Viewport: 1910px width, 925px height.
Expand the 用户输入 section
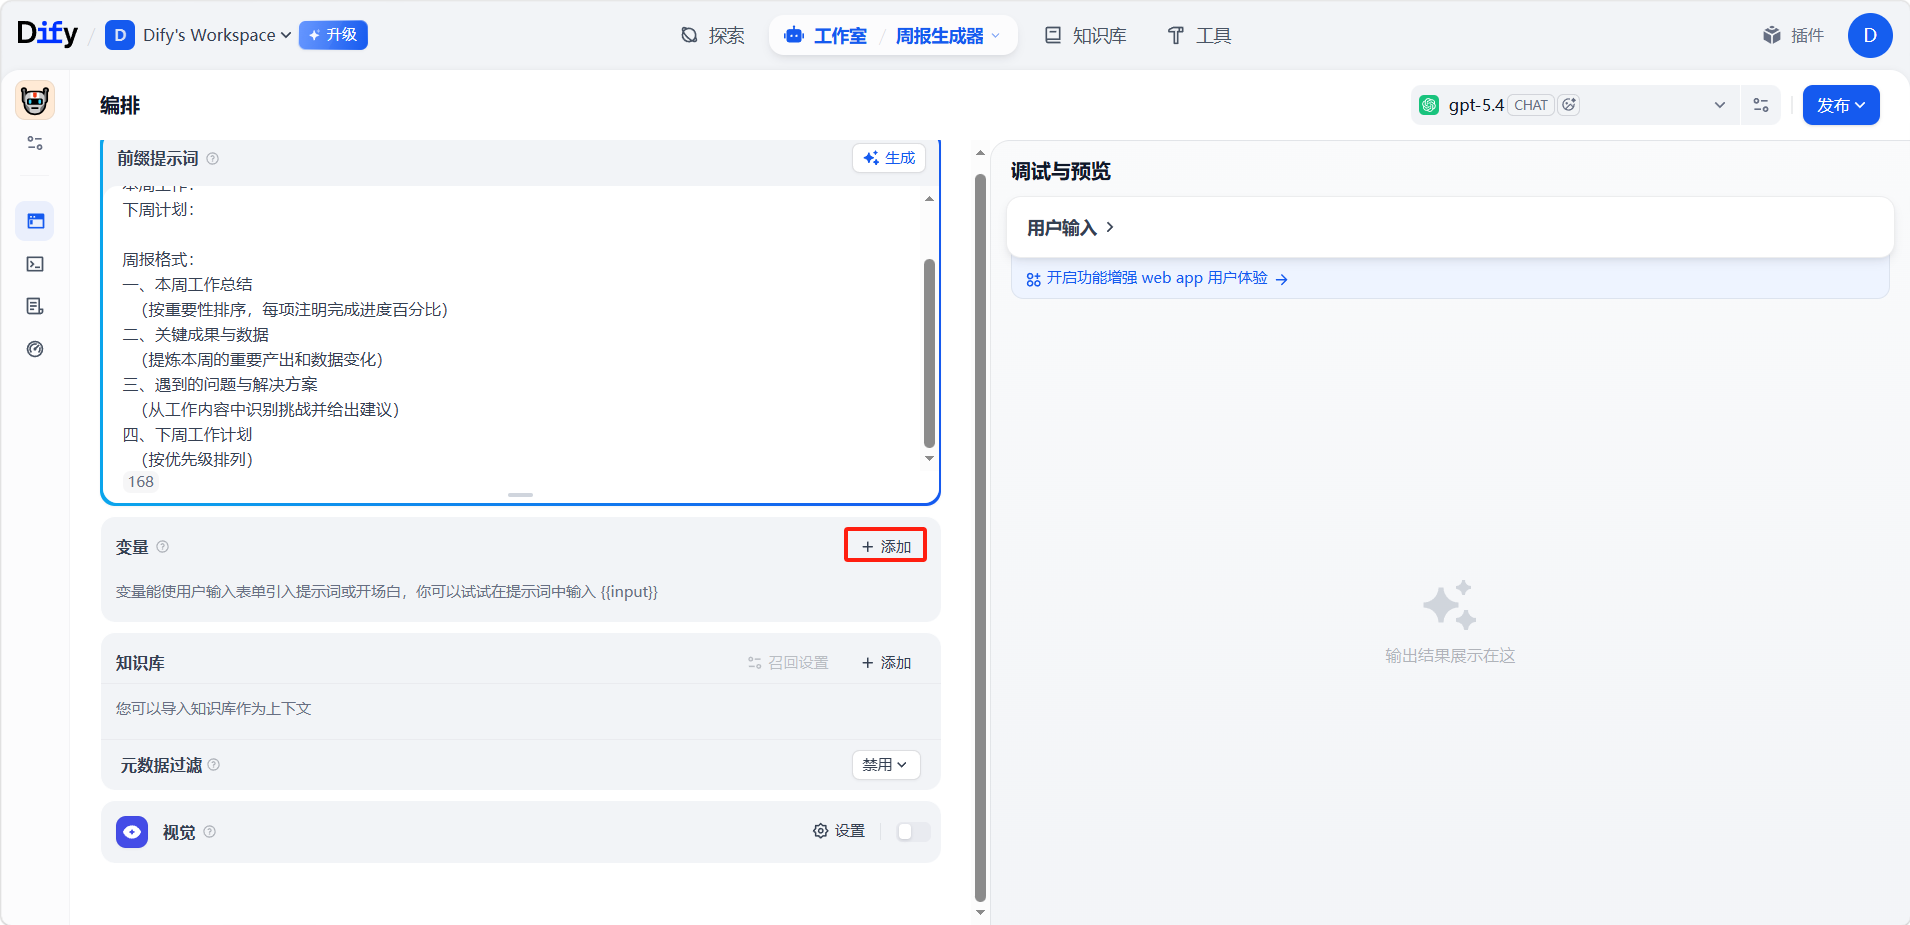1070,228
